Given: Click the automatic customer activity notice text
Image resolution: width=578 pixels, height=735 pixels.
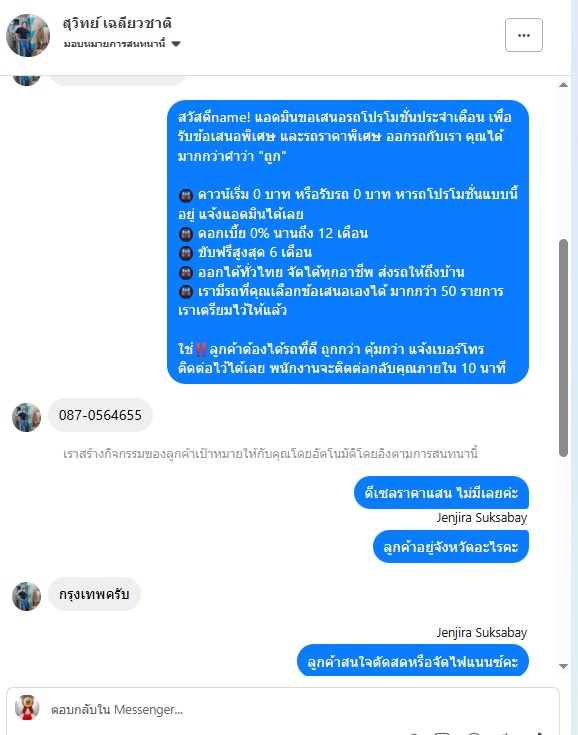Looking at the screenshot, I should [270, 454].
